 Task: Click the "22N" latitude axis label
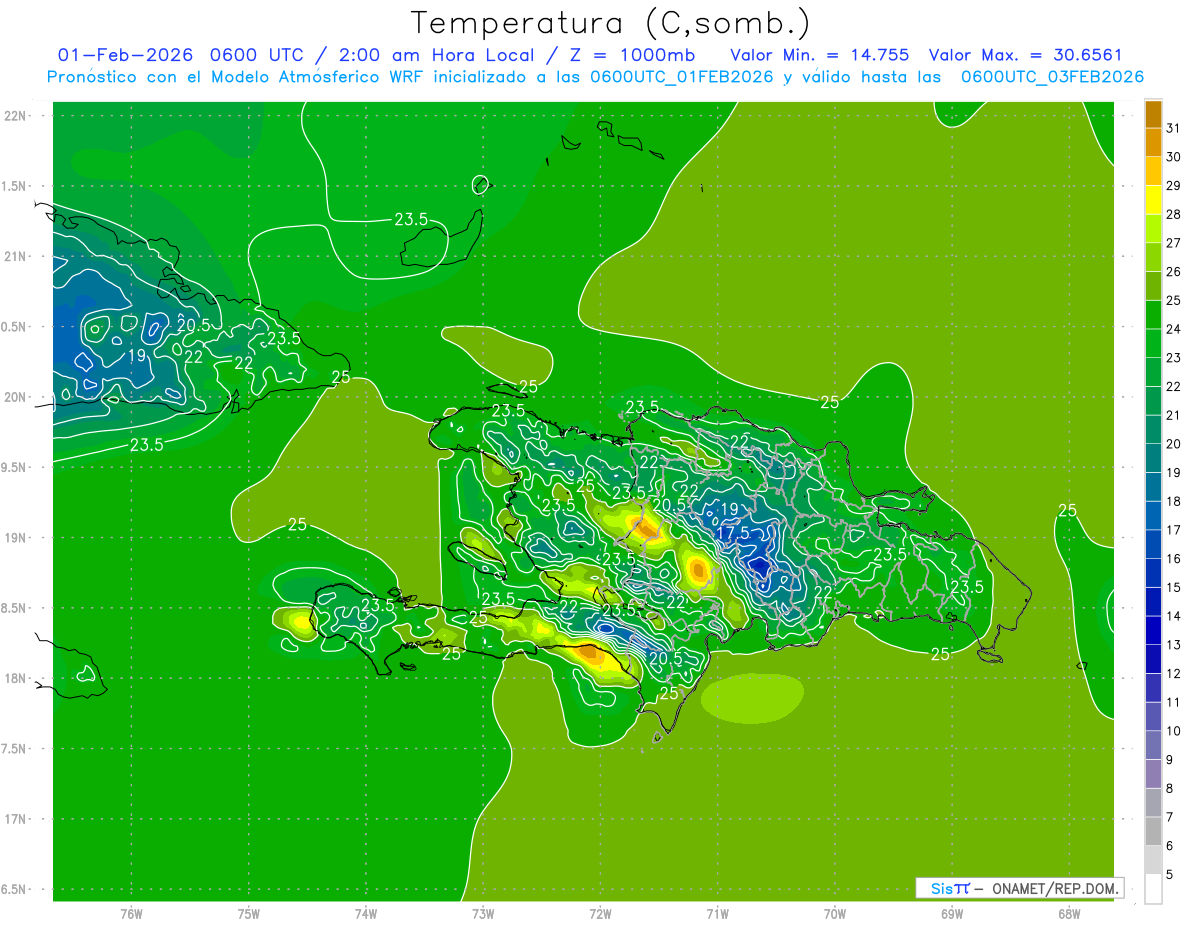pos(17,116)
